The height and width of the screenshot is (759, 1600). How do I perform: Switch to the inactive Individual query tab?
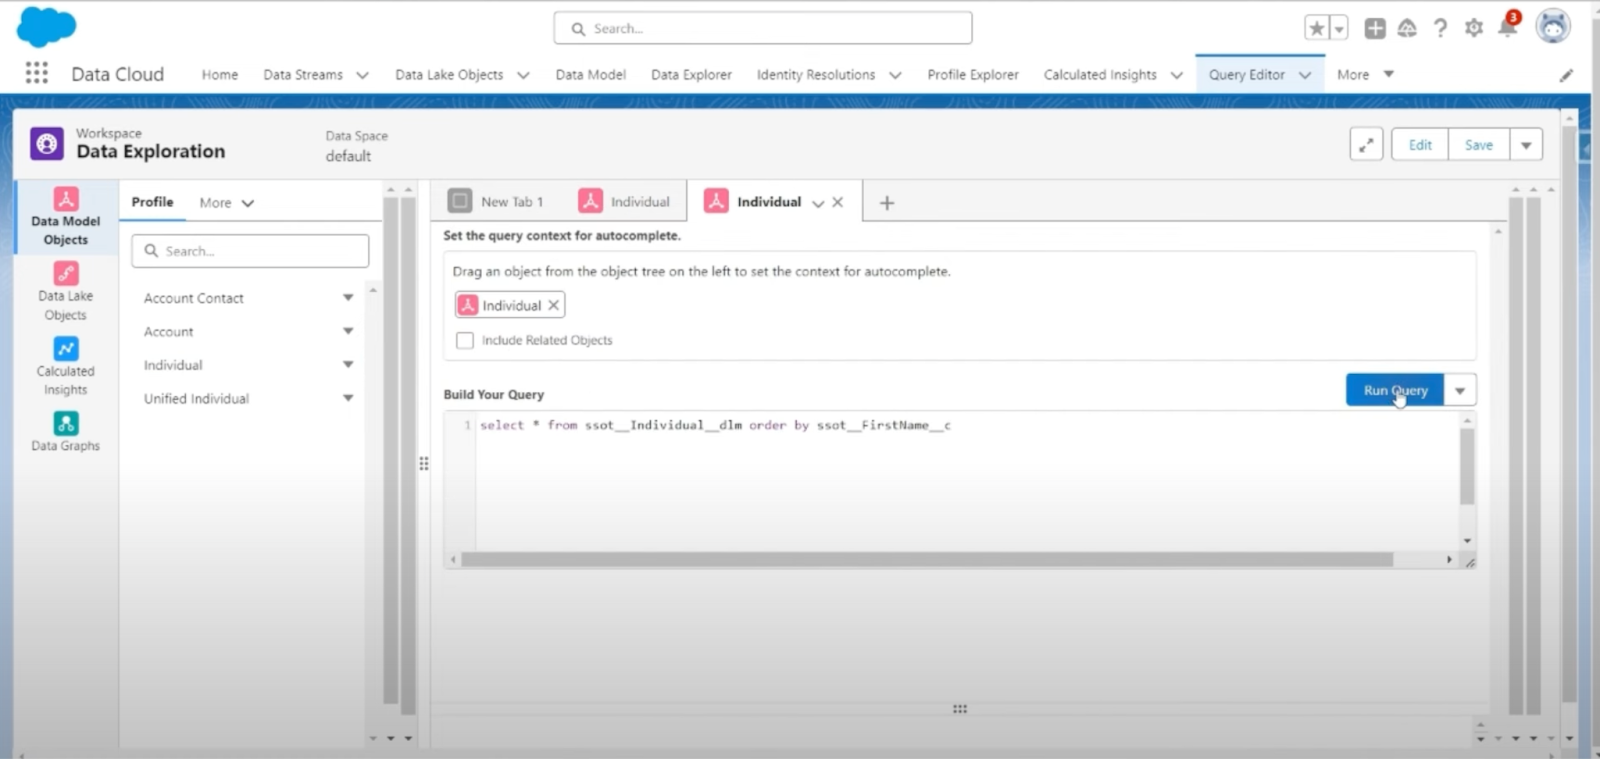tap(624, 202)
